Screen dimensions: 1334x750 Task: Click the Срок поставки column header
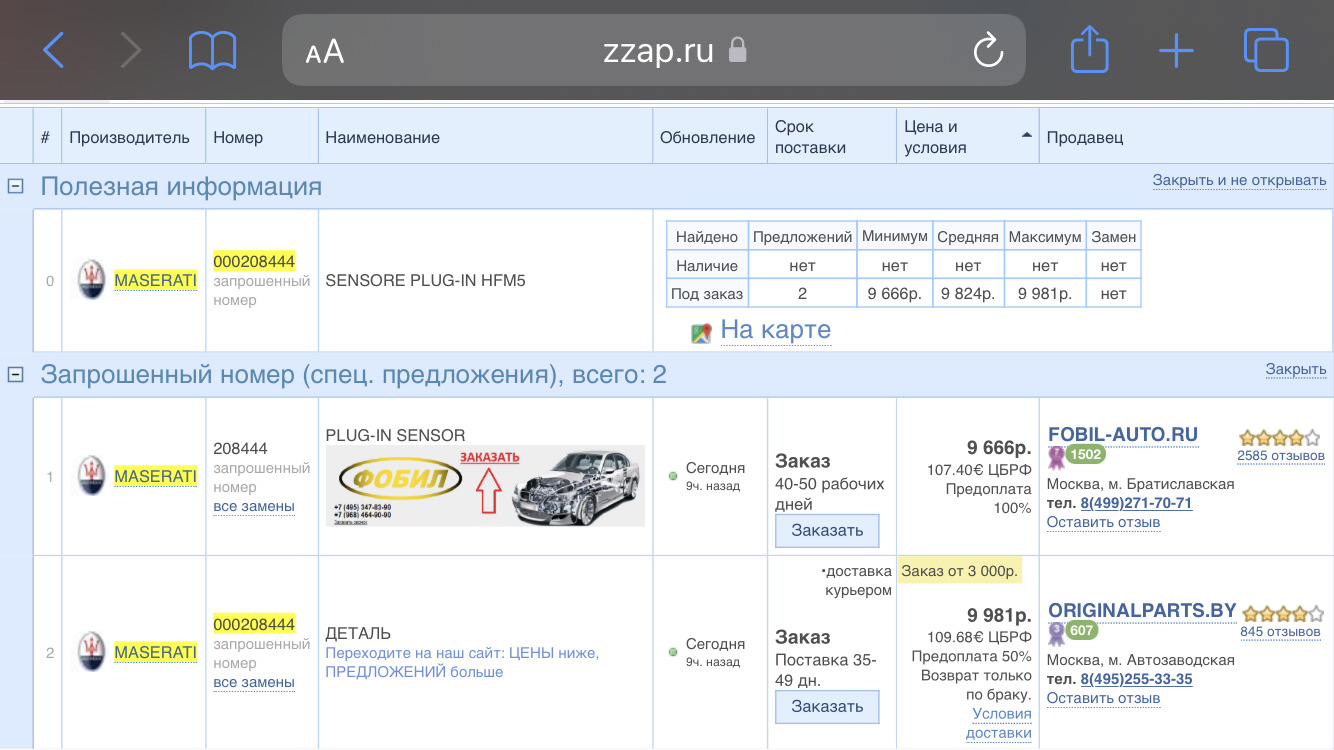tap(810, 137)
